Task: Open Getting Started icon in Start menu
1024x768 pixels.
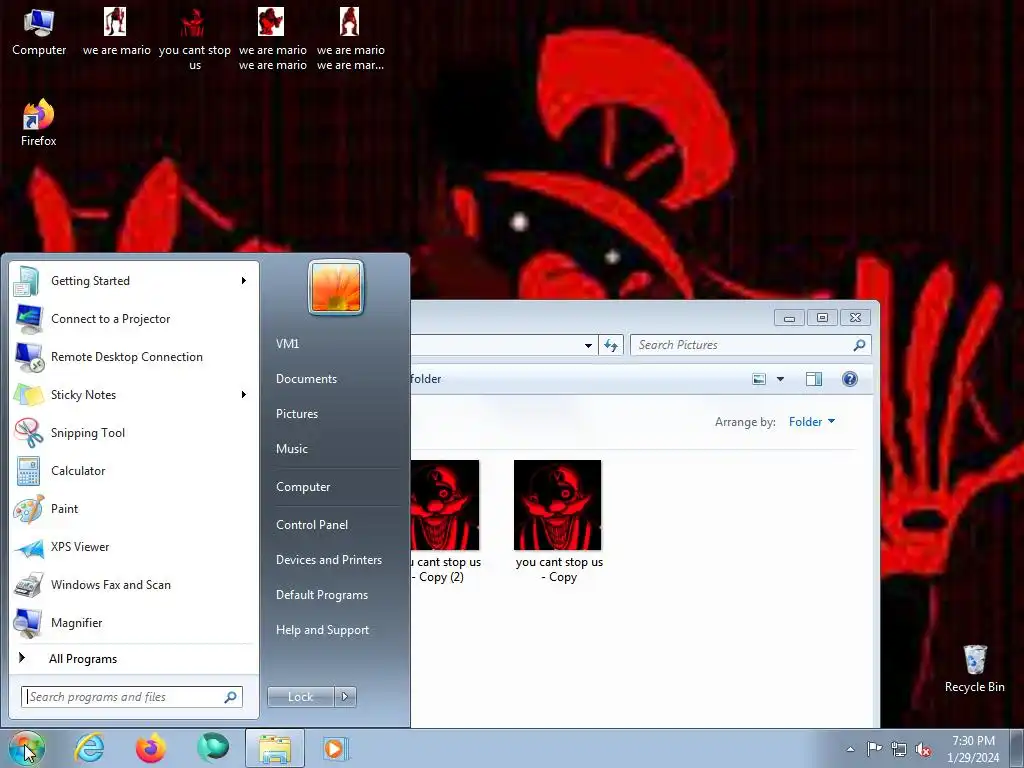Action: tap(27, 281)
